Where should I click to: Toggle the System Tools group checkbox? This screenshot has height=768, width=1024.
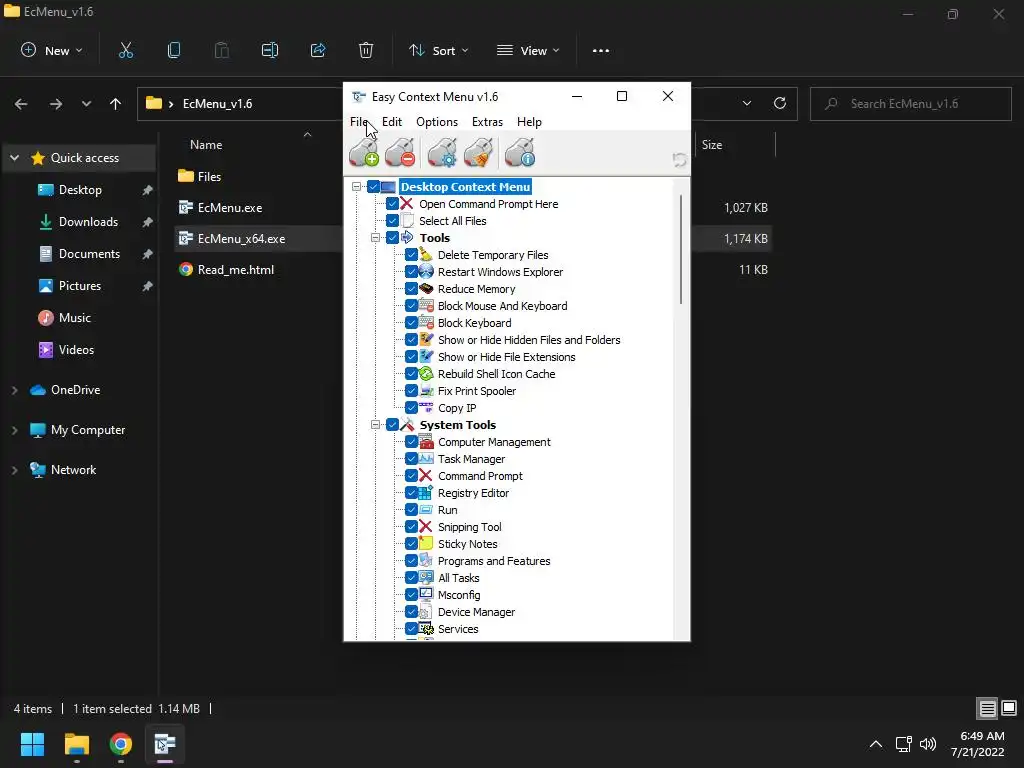(392, 424)
